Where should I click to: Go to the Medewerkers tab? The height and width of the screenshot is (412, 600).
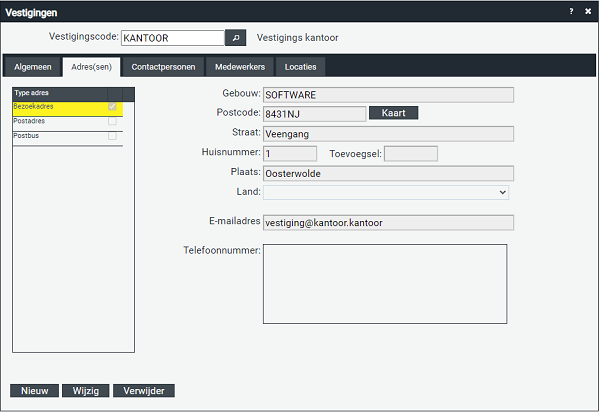click(240, 67)
